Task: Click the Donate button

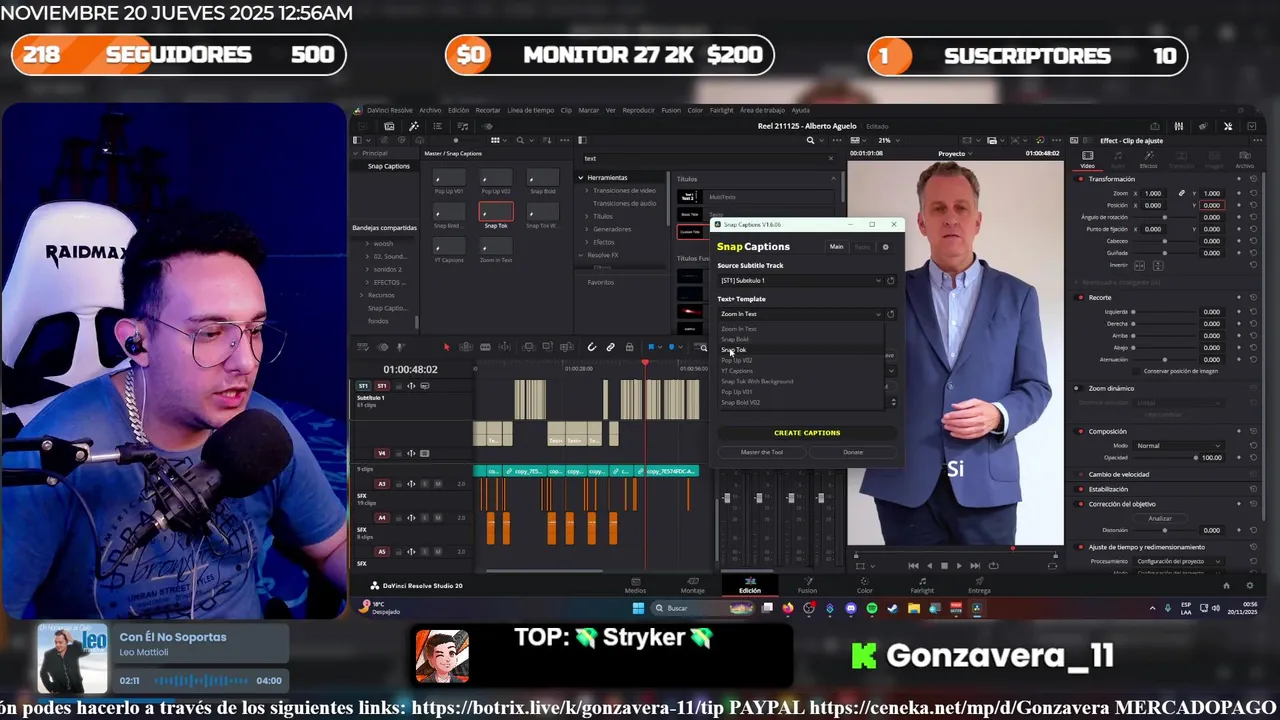Action: coord(853,452)
